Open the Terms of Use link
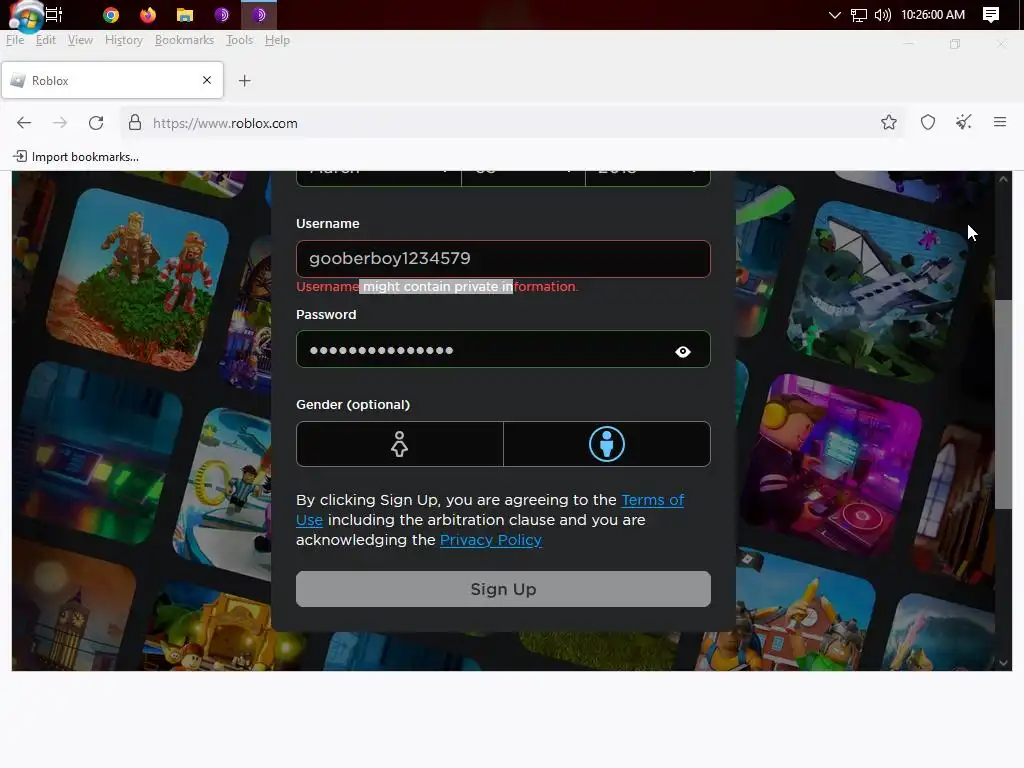Image resolution: width=1024 pixels, height=768 pixels. click(652, 500)
